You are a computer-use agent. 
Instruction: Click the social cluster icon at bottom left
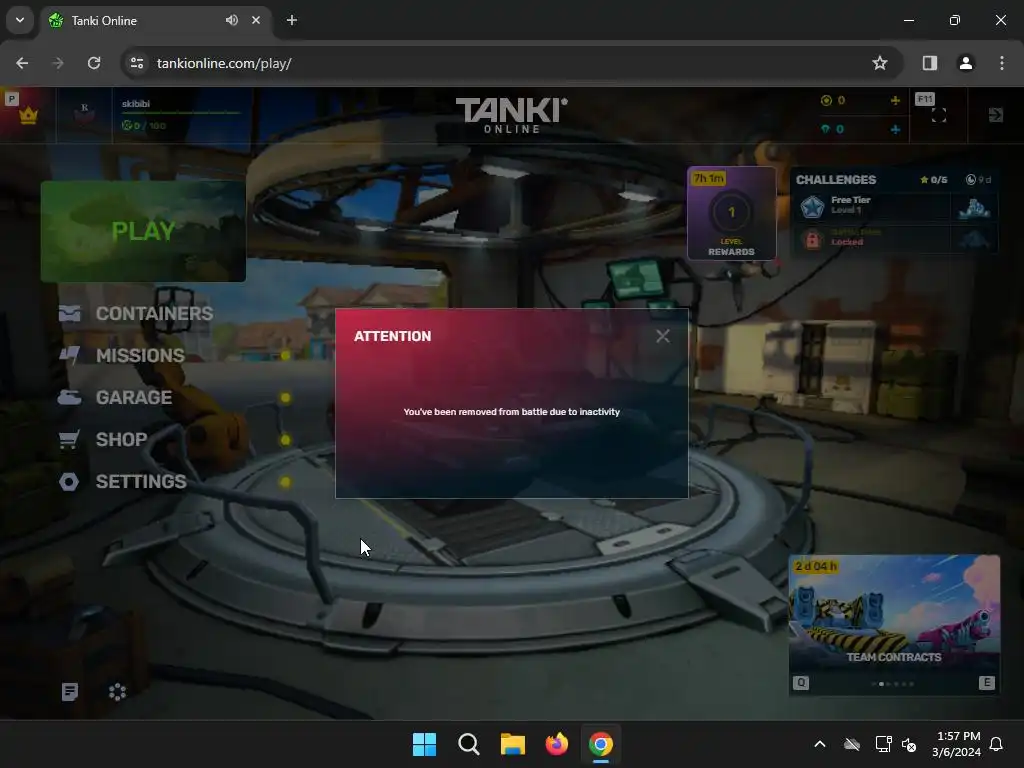click(x=118, y=692)
